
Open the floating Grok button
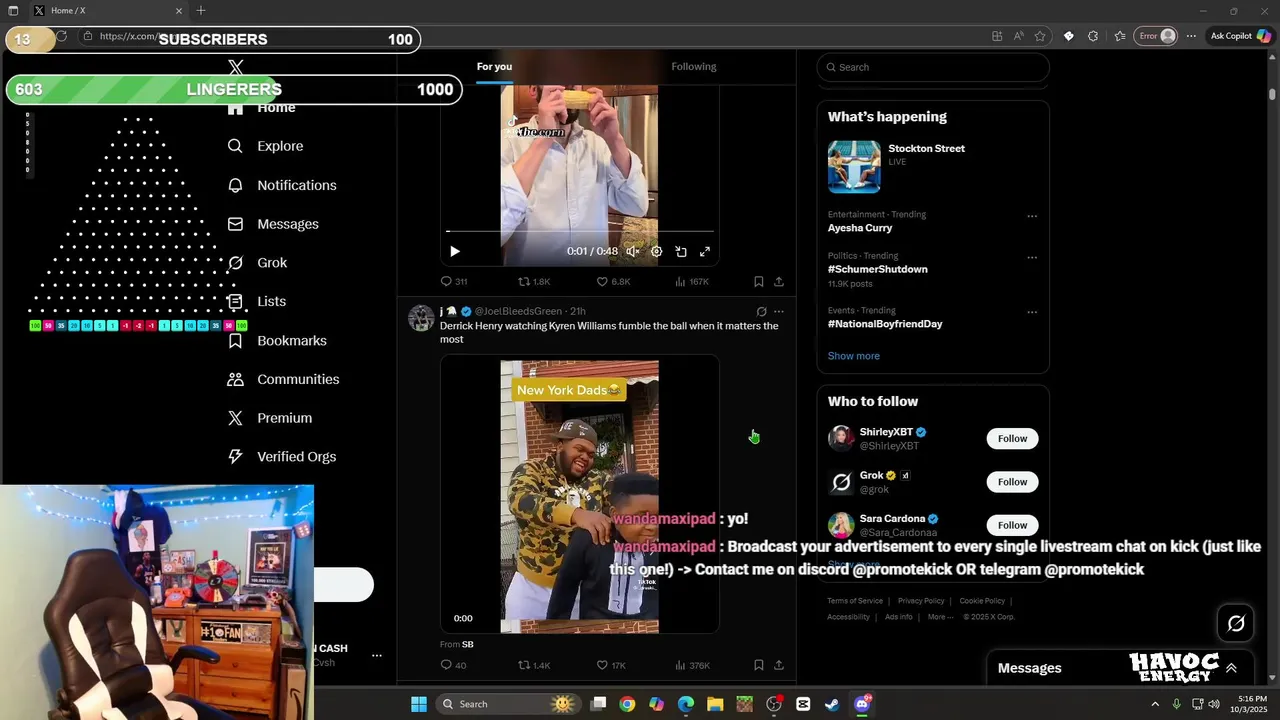(x=1236, y=624)
